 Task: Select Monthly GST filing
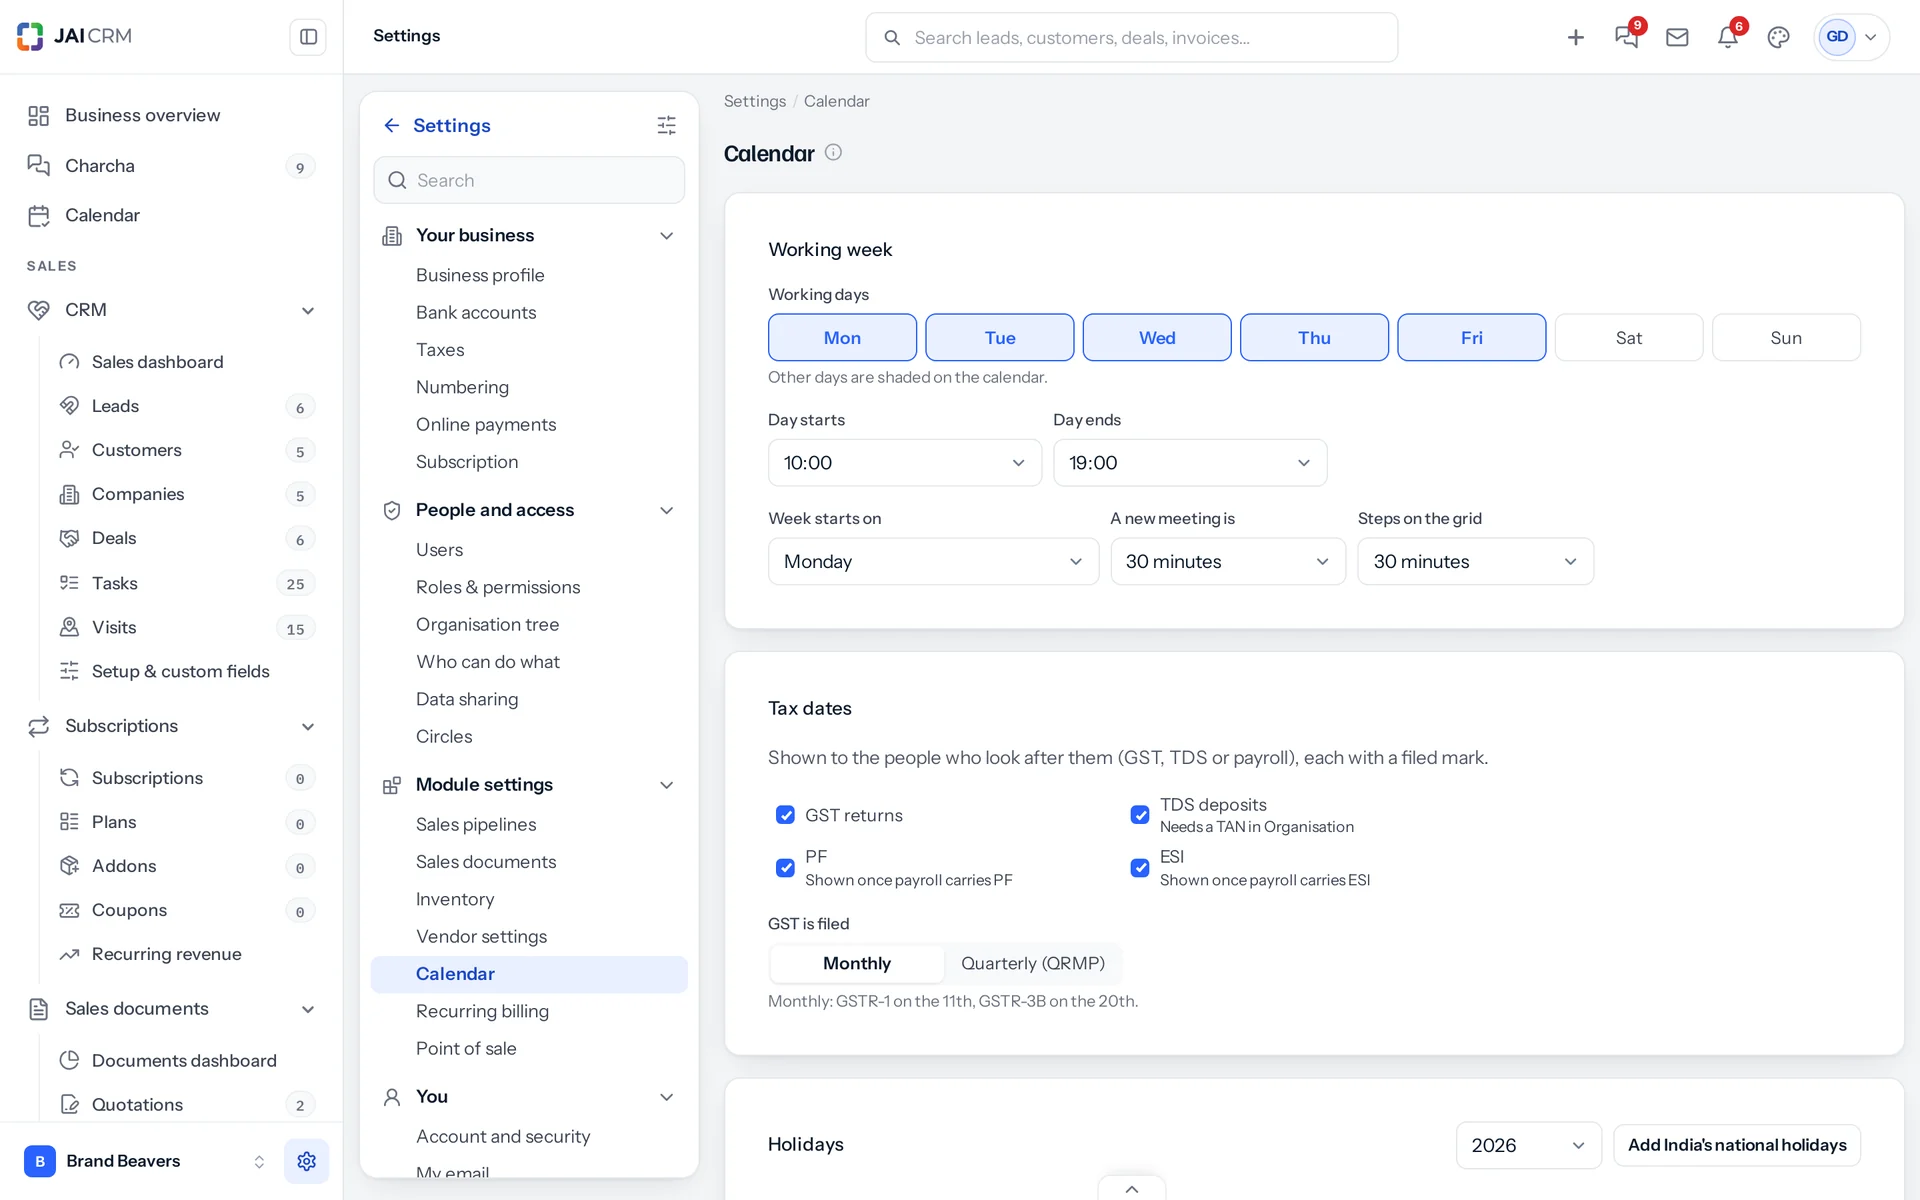[x=857, y=963]
